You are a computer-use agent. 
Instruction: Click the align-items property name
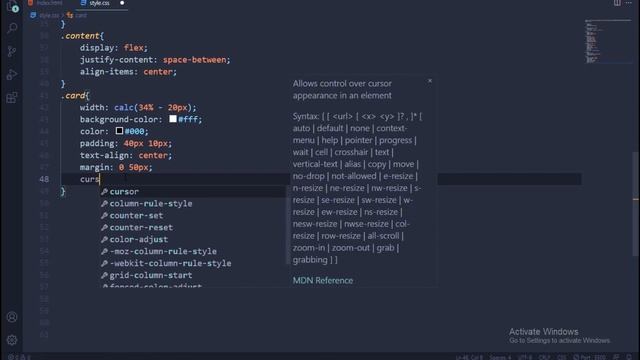click(x=107, y=71)
